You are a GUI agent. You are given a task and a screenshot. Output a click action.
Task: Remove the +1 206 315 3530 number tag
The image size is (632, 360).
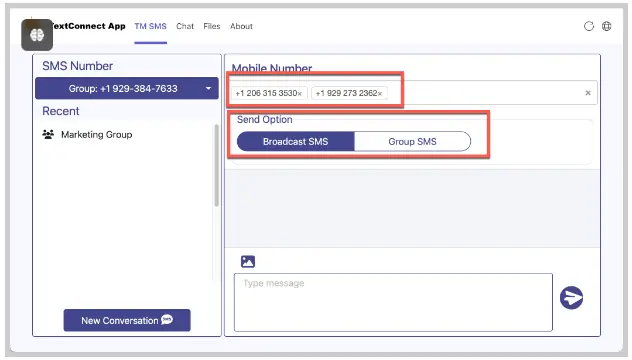click(x=299, y=94)
